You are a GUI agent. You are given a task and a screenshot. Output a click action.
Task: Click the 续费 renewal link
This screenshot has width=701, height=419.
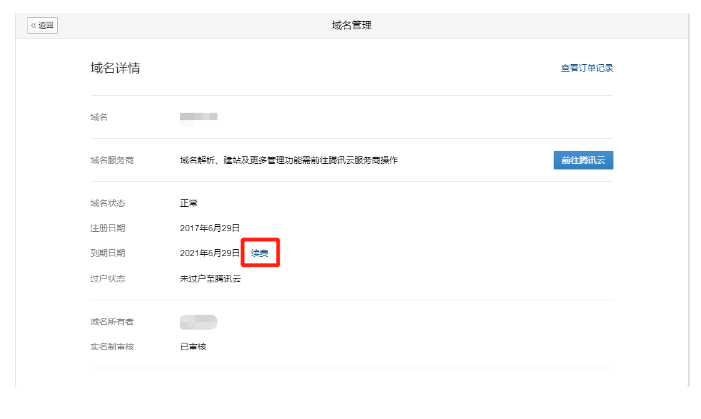(x=259, y=253)
